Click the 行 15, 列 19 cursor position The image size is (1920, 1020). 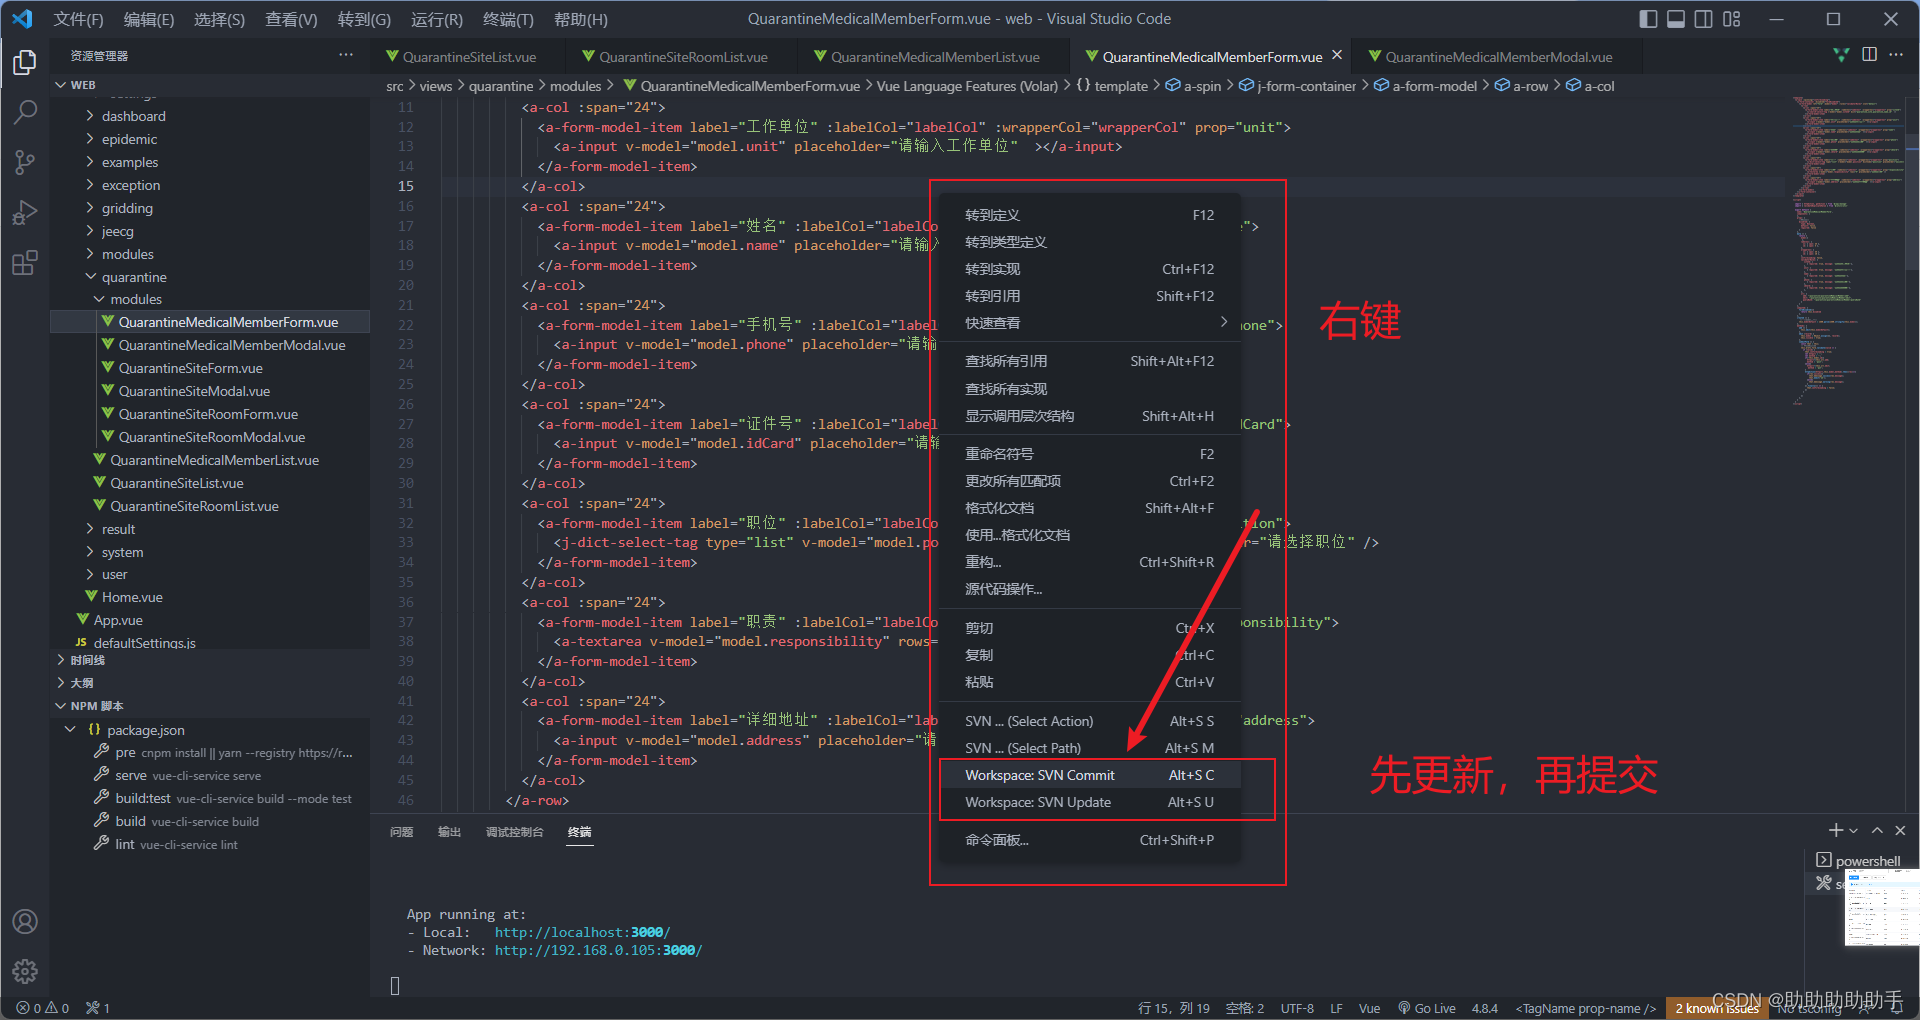point(1173,1008)
